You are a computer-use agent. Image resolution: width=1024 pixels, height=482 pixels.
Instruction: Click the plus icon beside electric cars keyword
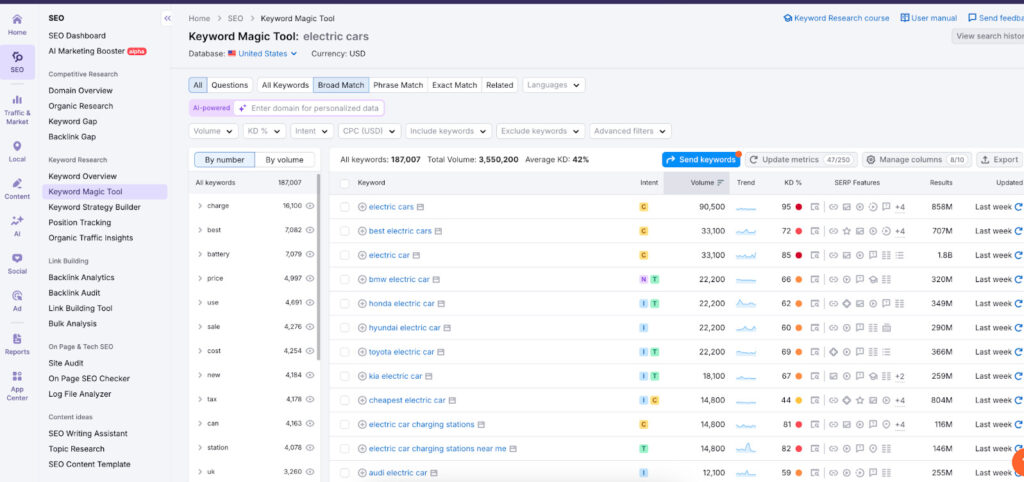362,207
